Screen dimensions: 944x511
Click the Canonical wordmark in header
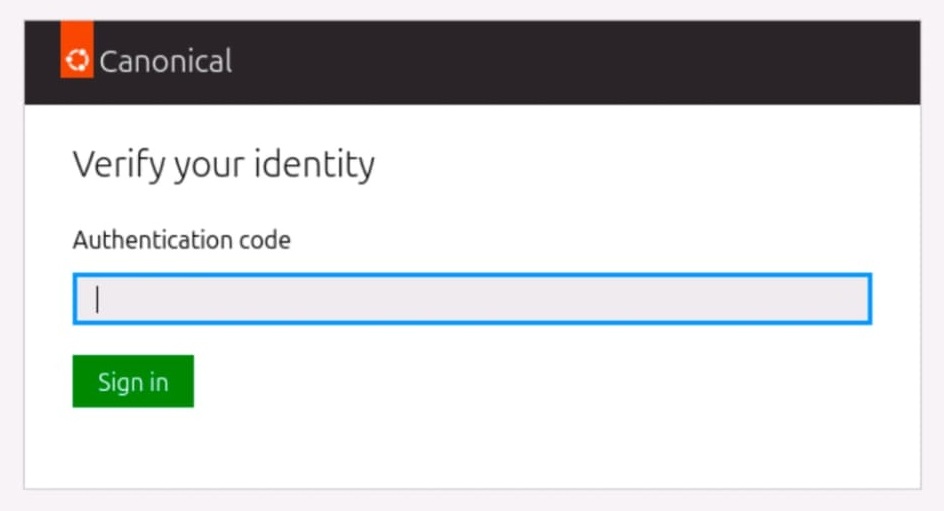click(165, 61)
